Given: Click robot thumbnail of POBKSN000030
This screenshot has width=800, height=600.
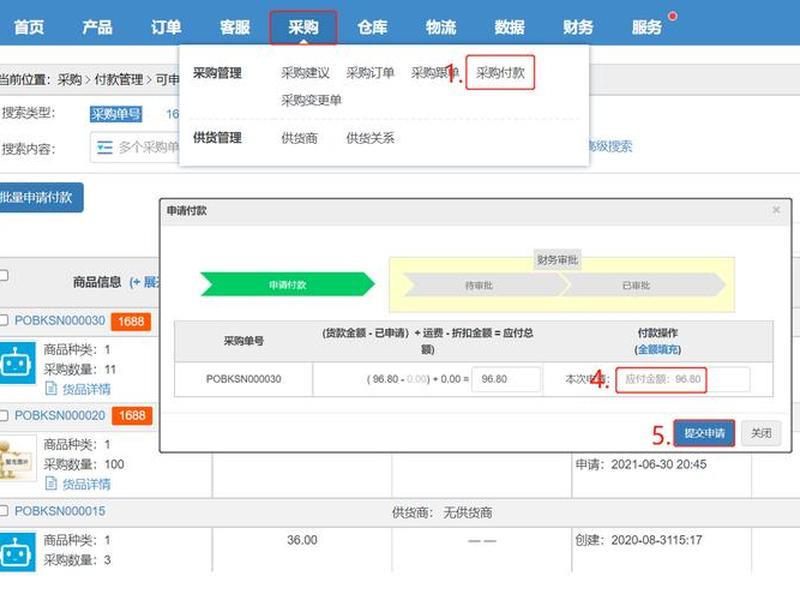Looking at the screenshot, I should [17, 363].
